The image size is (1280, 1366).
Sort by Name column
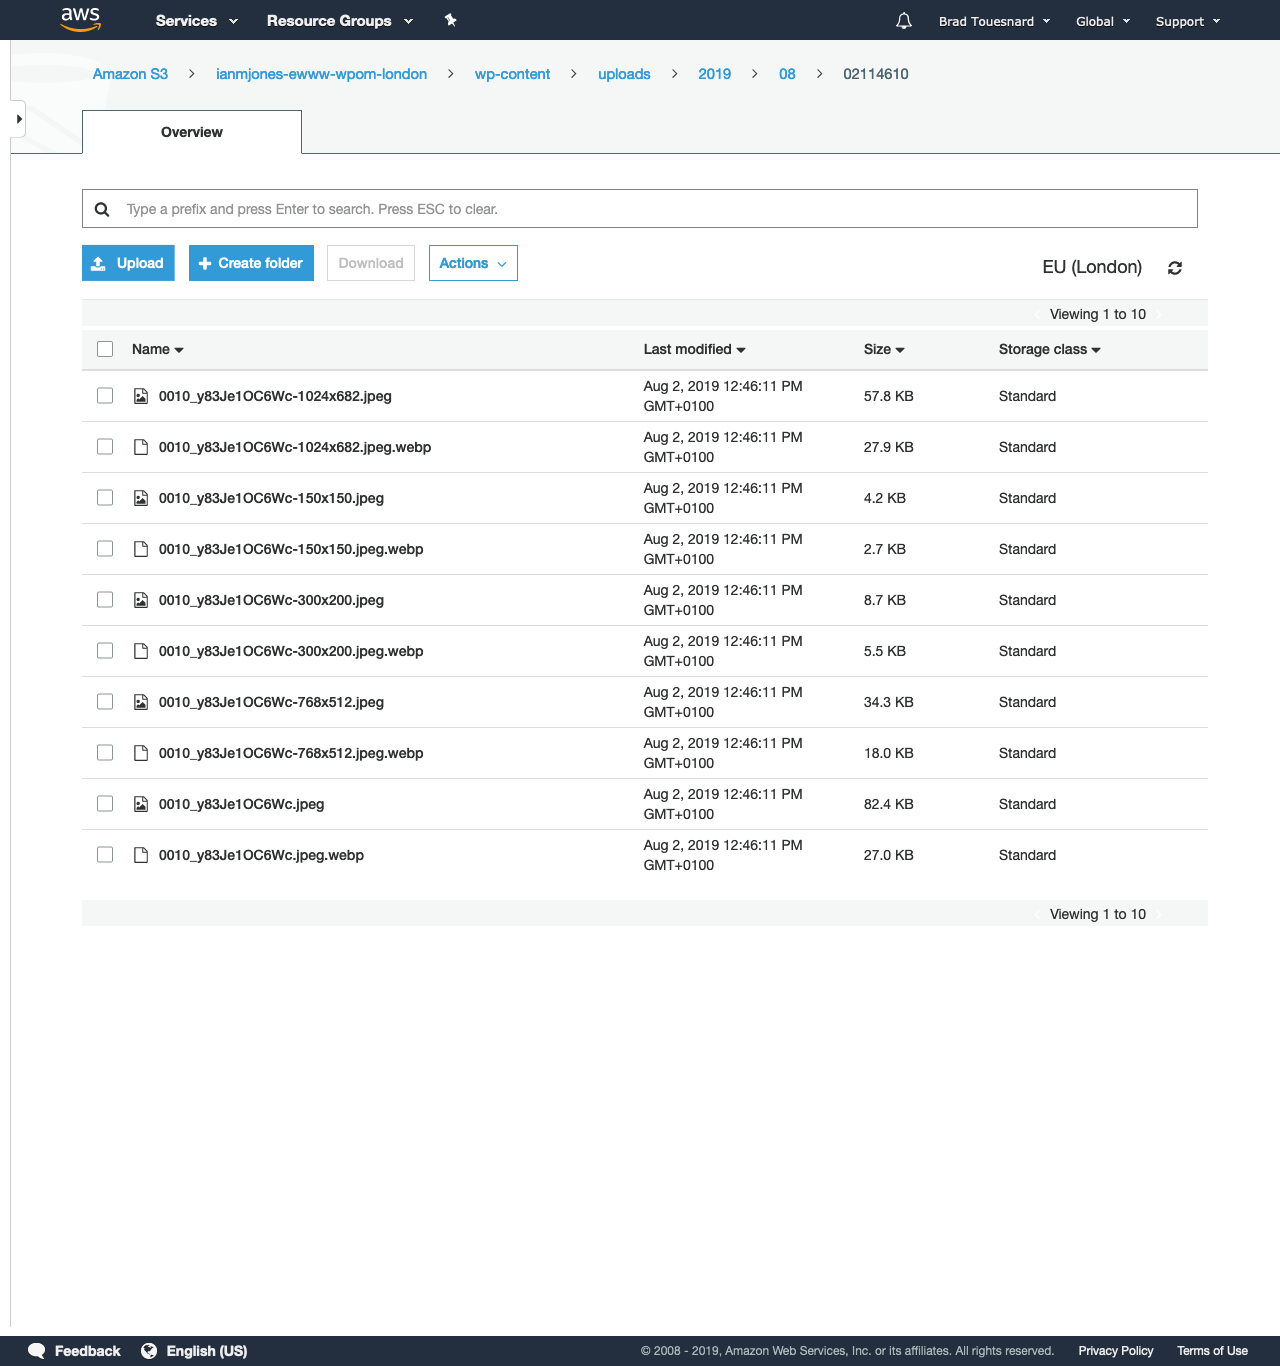(158, 349)
